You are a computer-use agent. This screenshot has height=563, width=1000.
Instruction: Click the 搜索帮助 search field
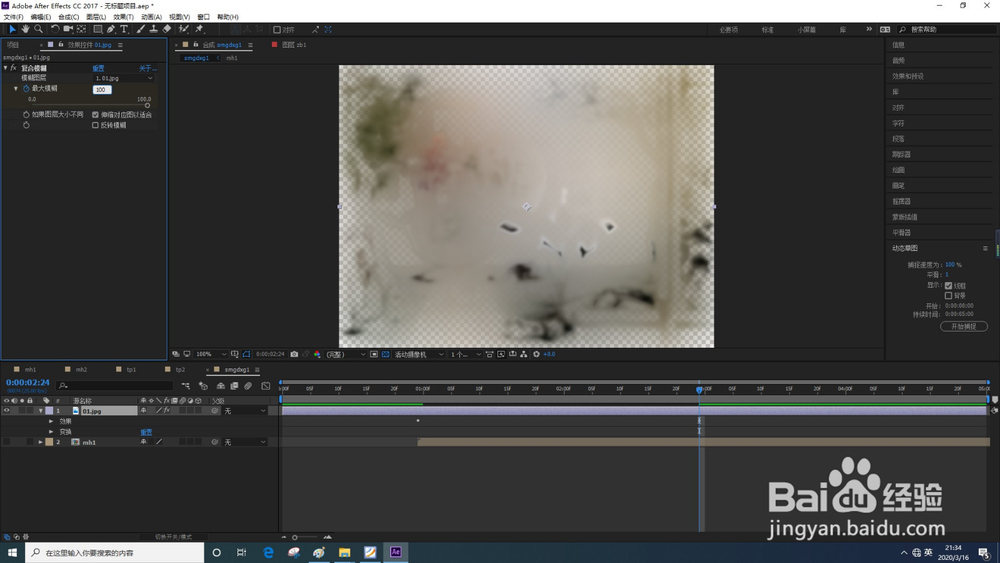point(946,29)
